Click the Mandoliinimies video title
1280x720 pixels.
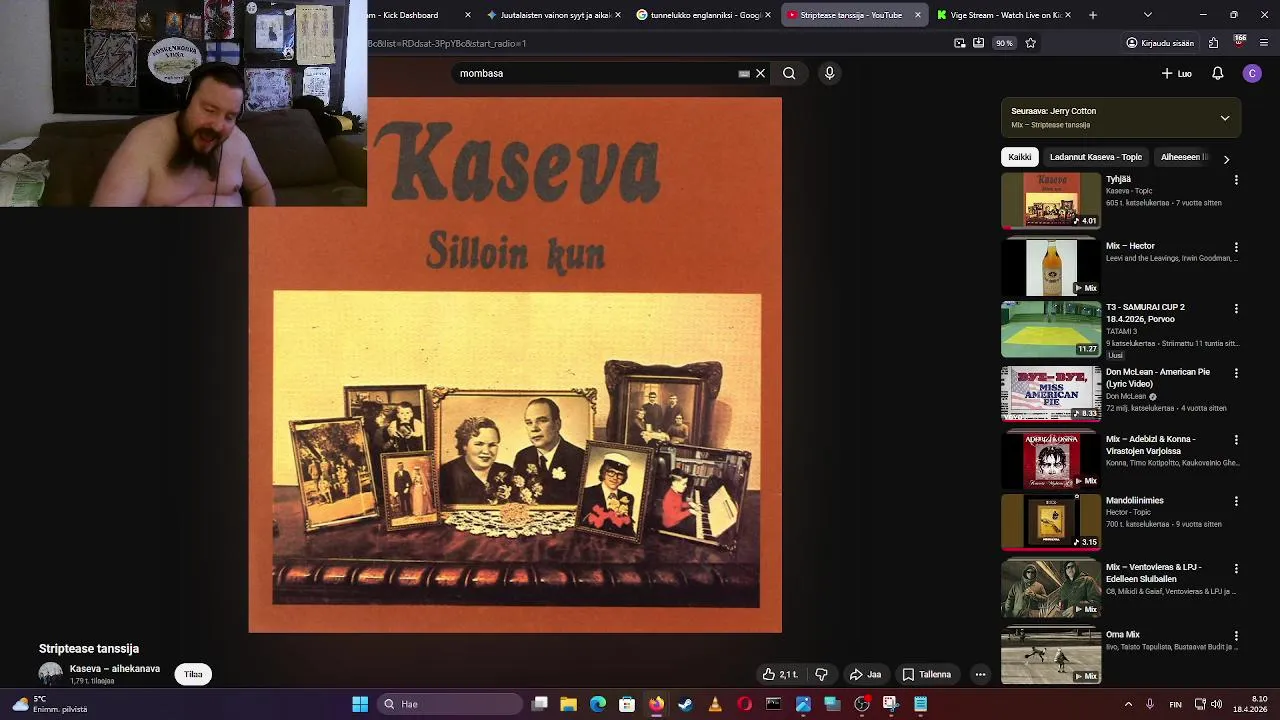1134,500
